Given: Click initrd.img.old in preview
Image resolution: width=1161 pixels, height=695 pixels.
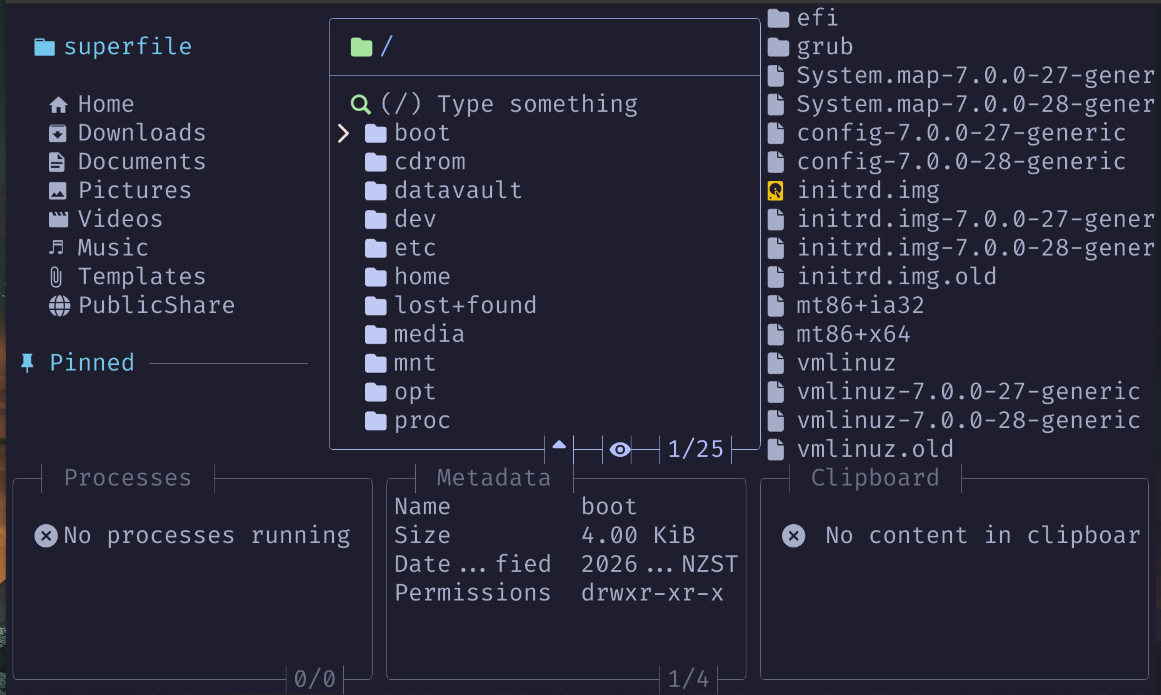Looking at the screenshot, I should point(897,277).
